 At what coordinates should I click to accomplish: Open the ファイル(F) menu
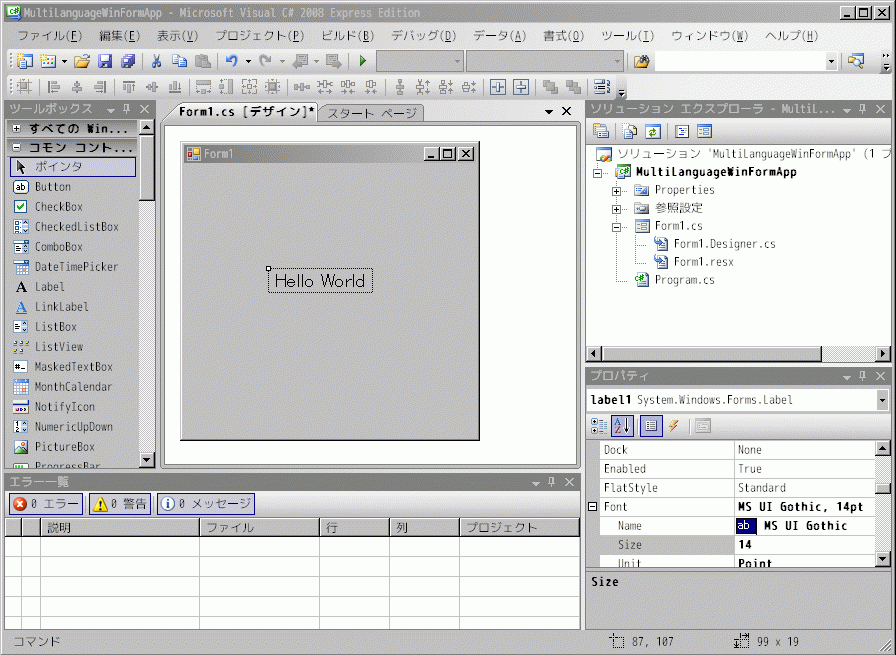(x=50, y=35)
